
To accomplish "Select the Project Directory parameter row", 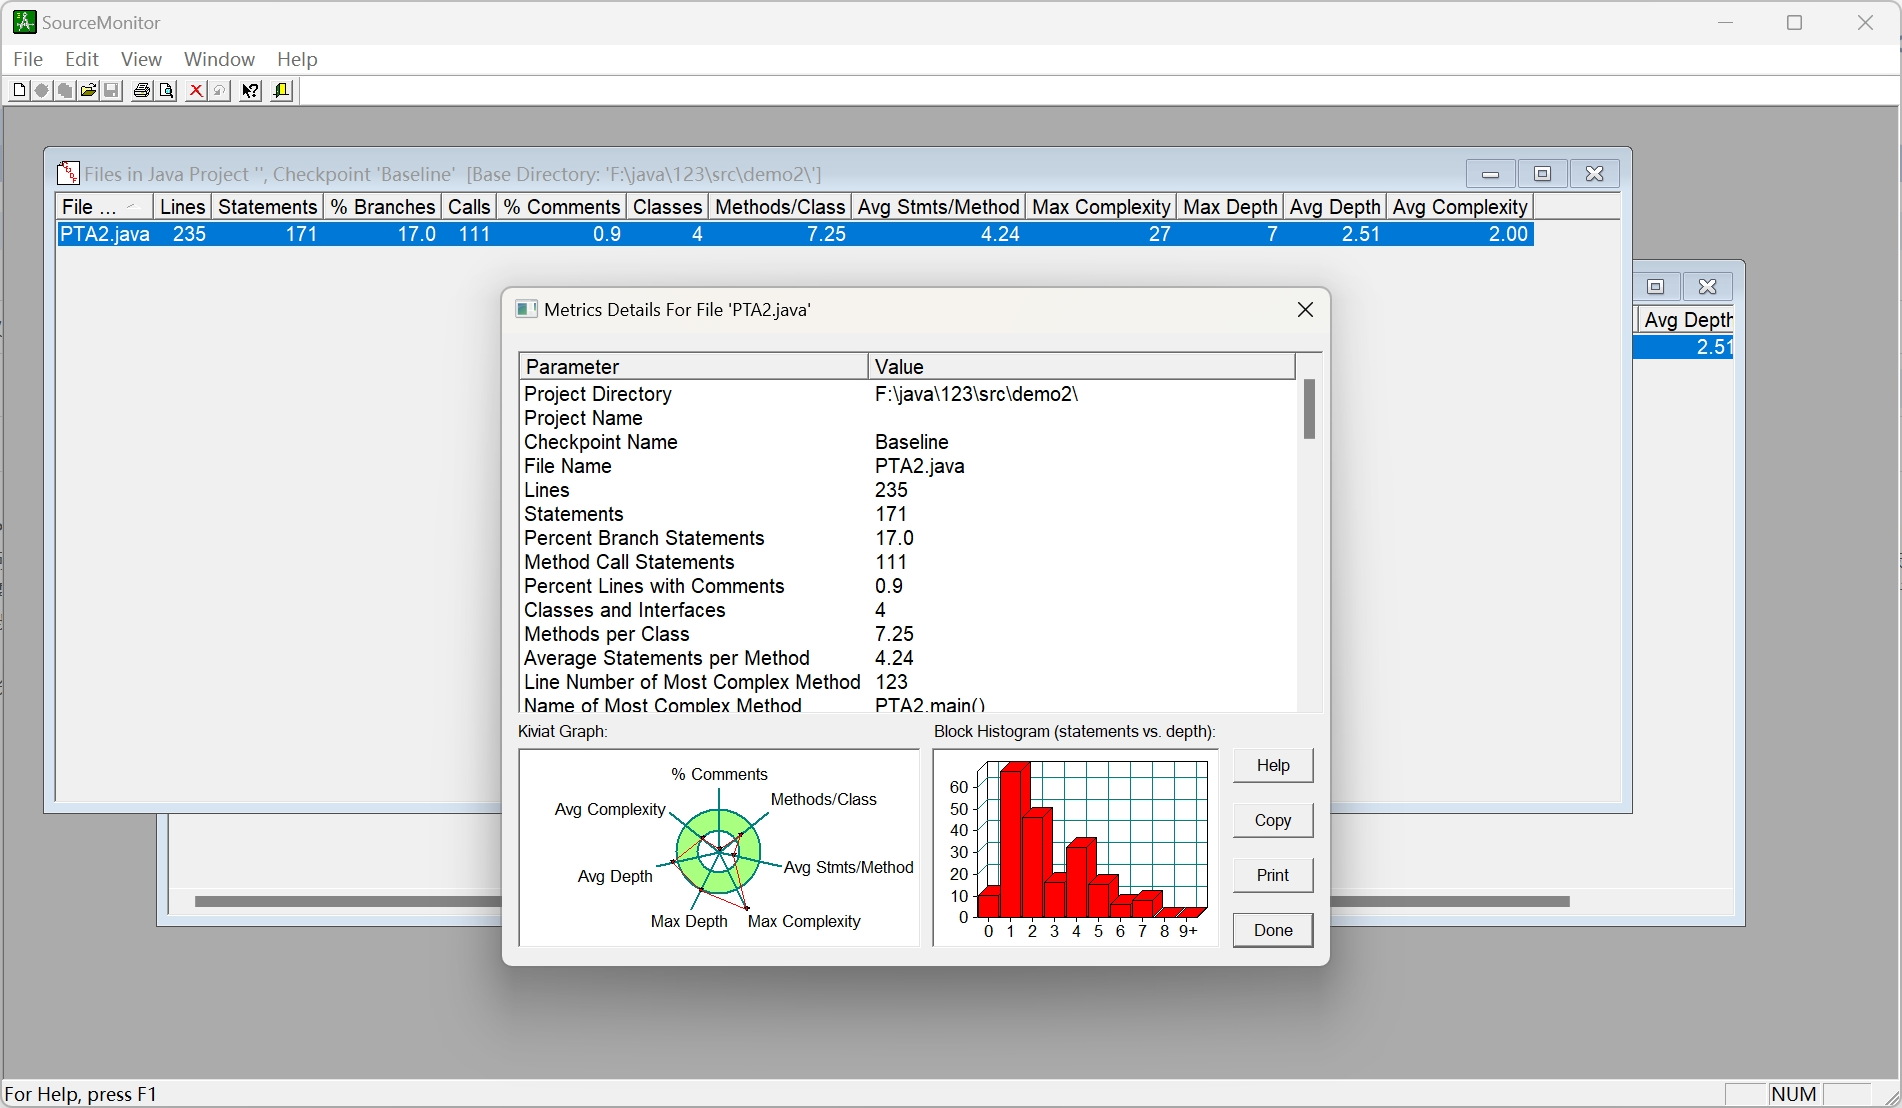I will click(907, 394).
